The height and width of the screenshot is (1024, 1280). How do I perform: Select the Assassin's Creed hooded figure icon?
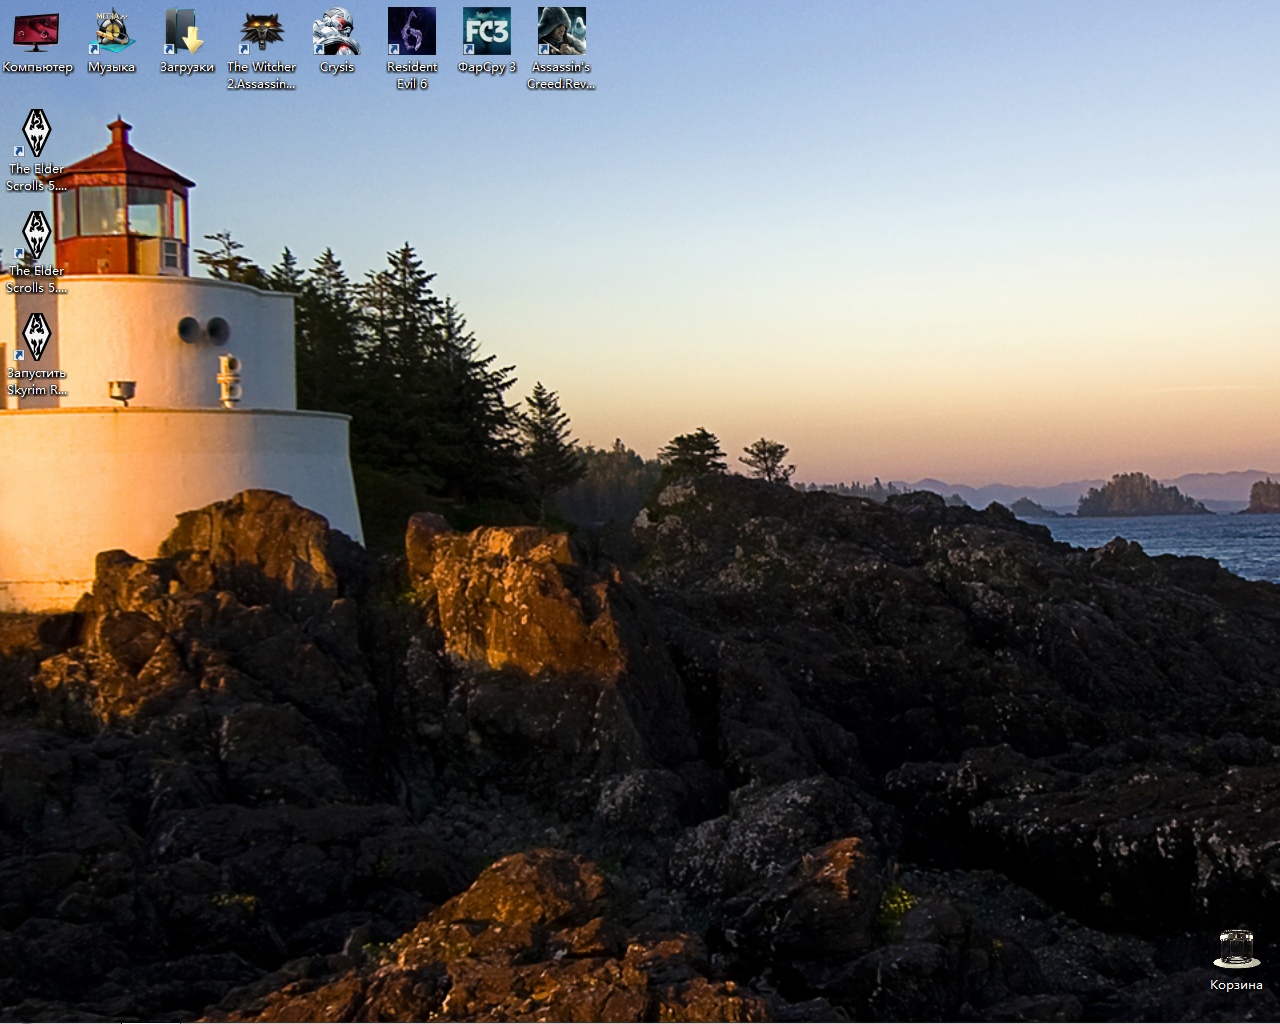click(x=561, y=32)
